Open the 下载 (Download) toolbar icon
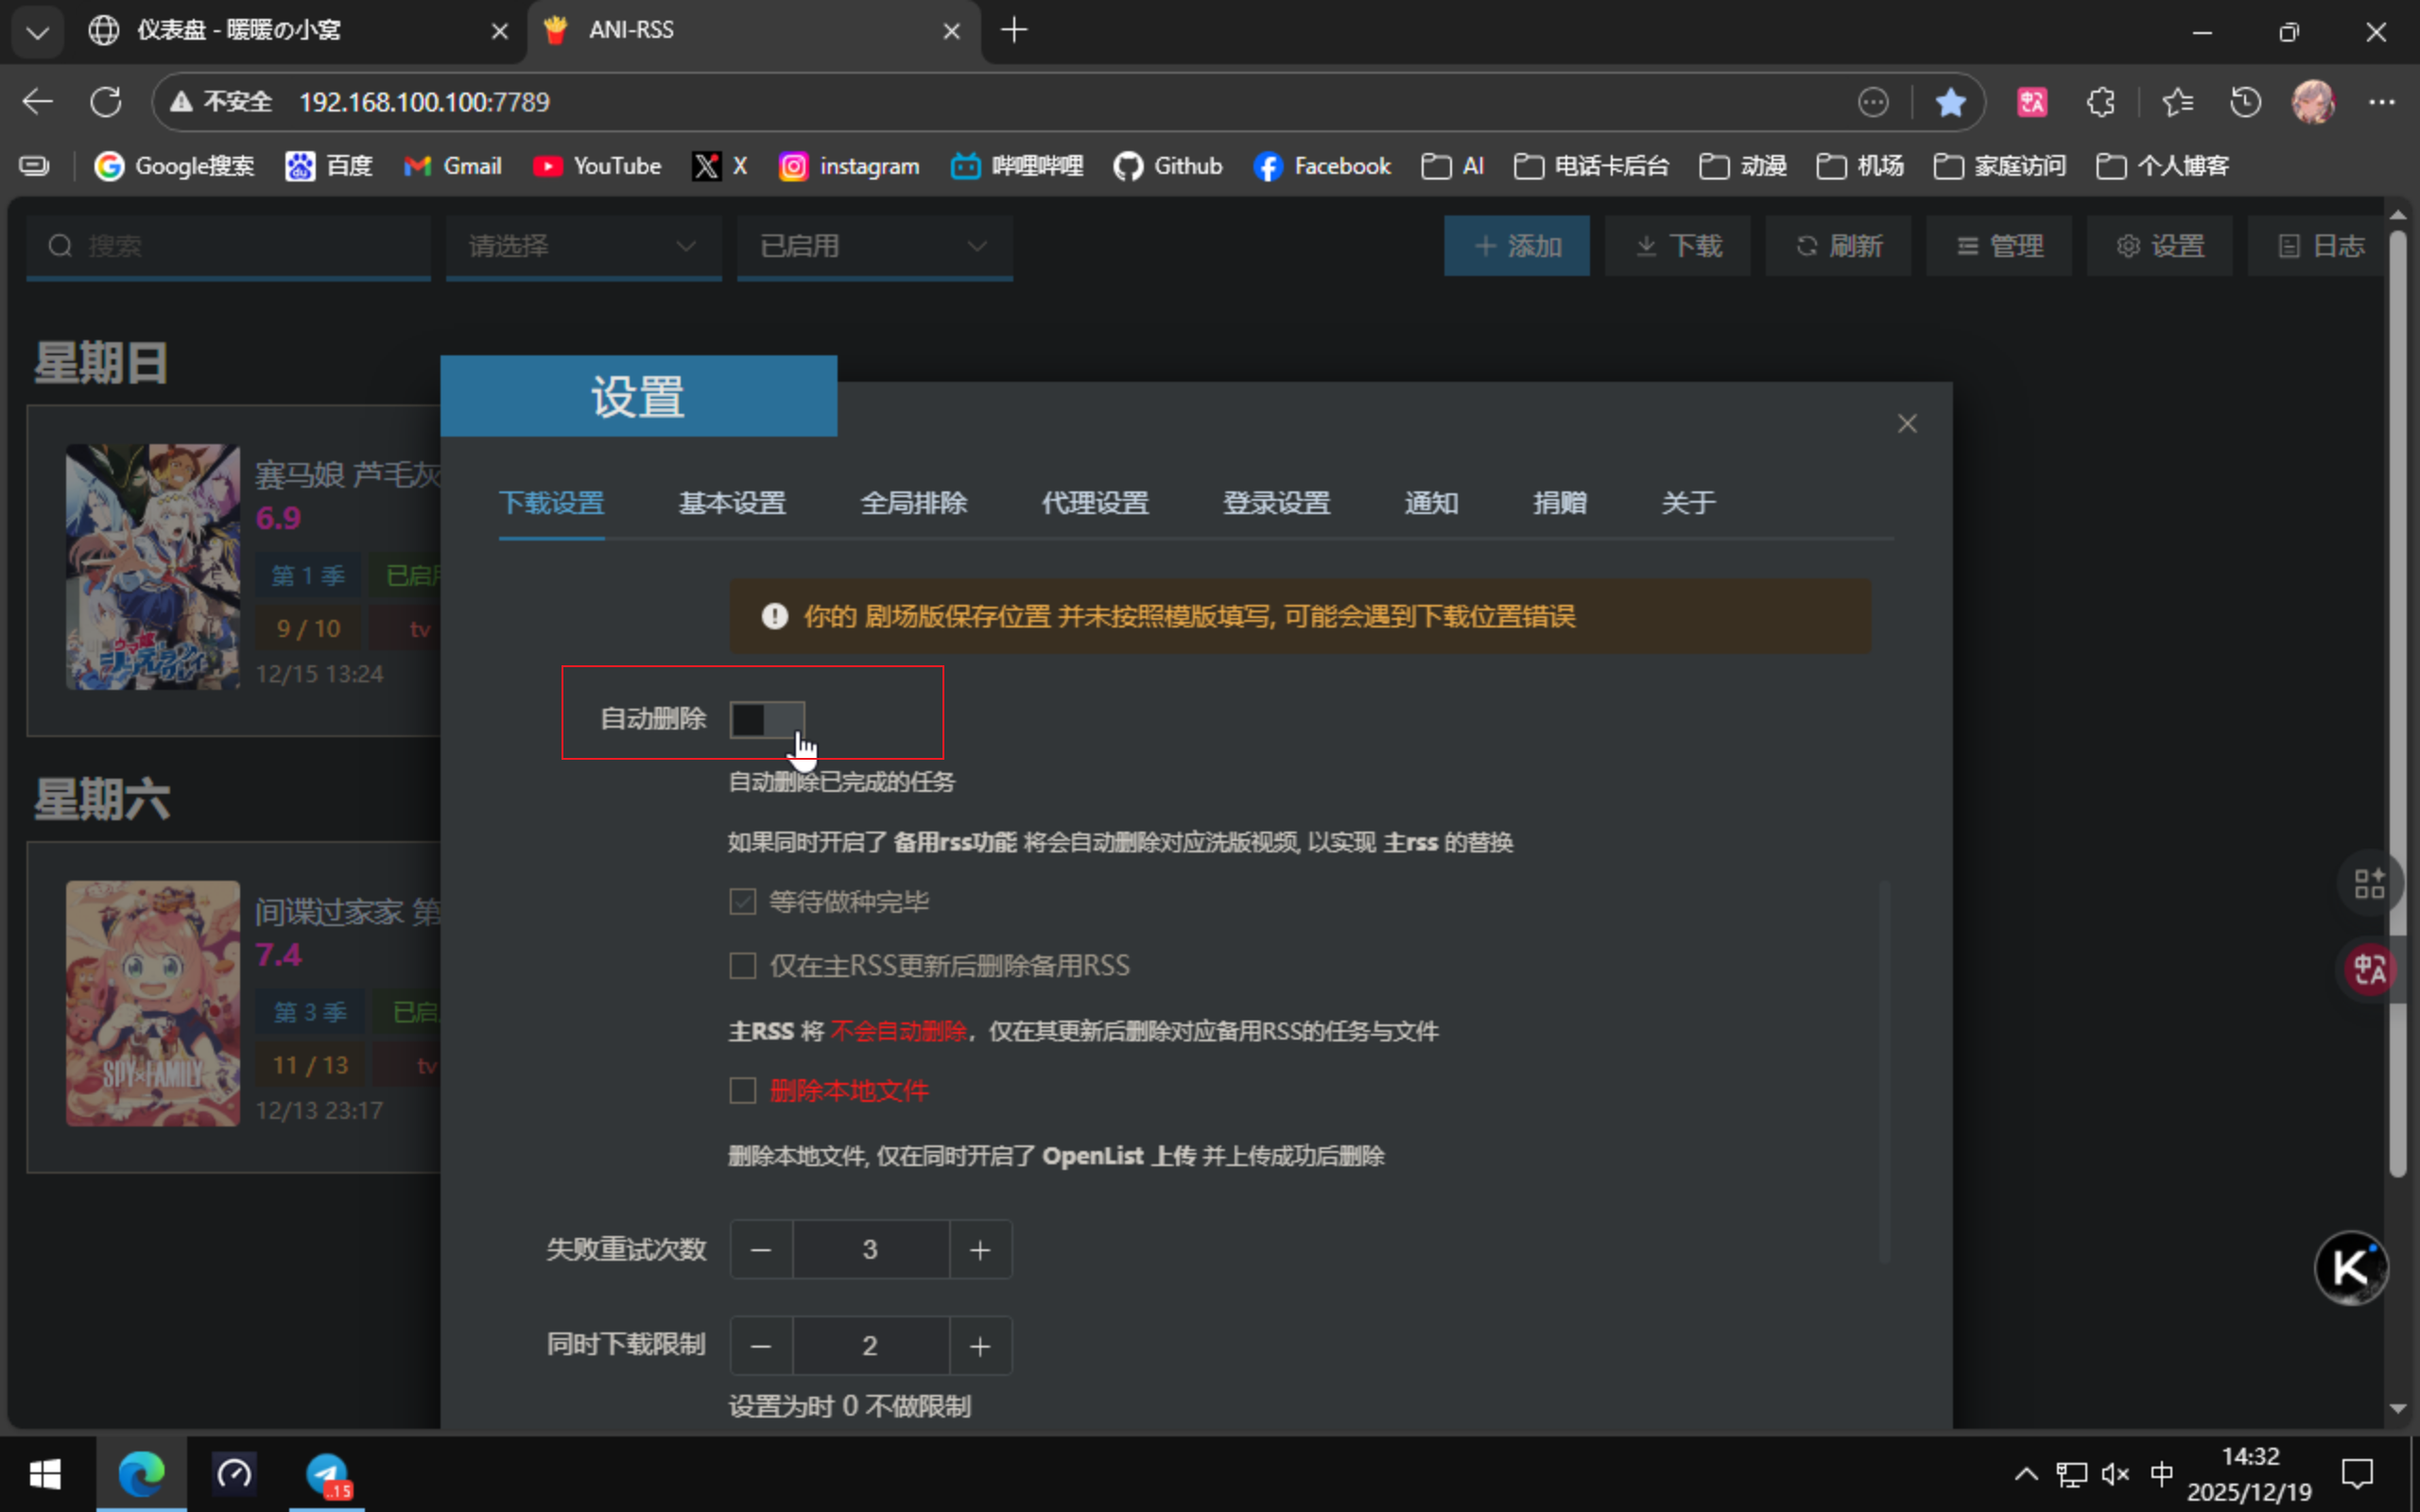Image resolution: width=2420 pixels, height=1512 pixels. 1677,245
